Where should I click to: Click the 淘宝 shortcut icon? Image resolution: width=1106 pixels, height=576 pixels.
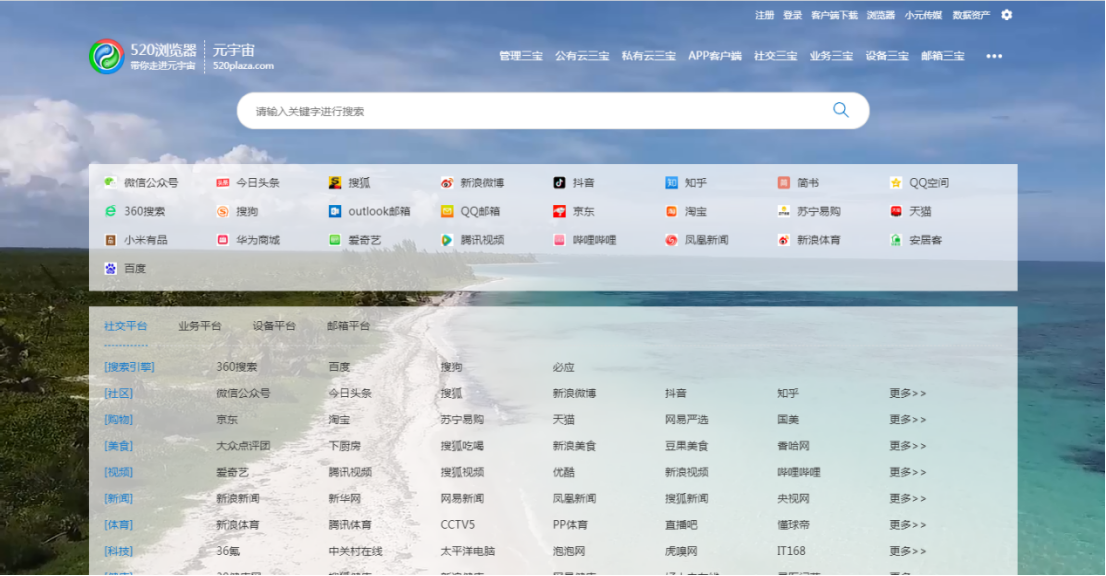pyautogui.click(x=672, y=211)
